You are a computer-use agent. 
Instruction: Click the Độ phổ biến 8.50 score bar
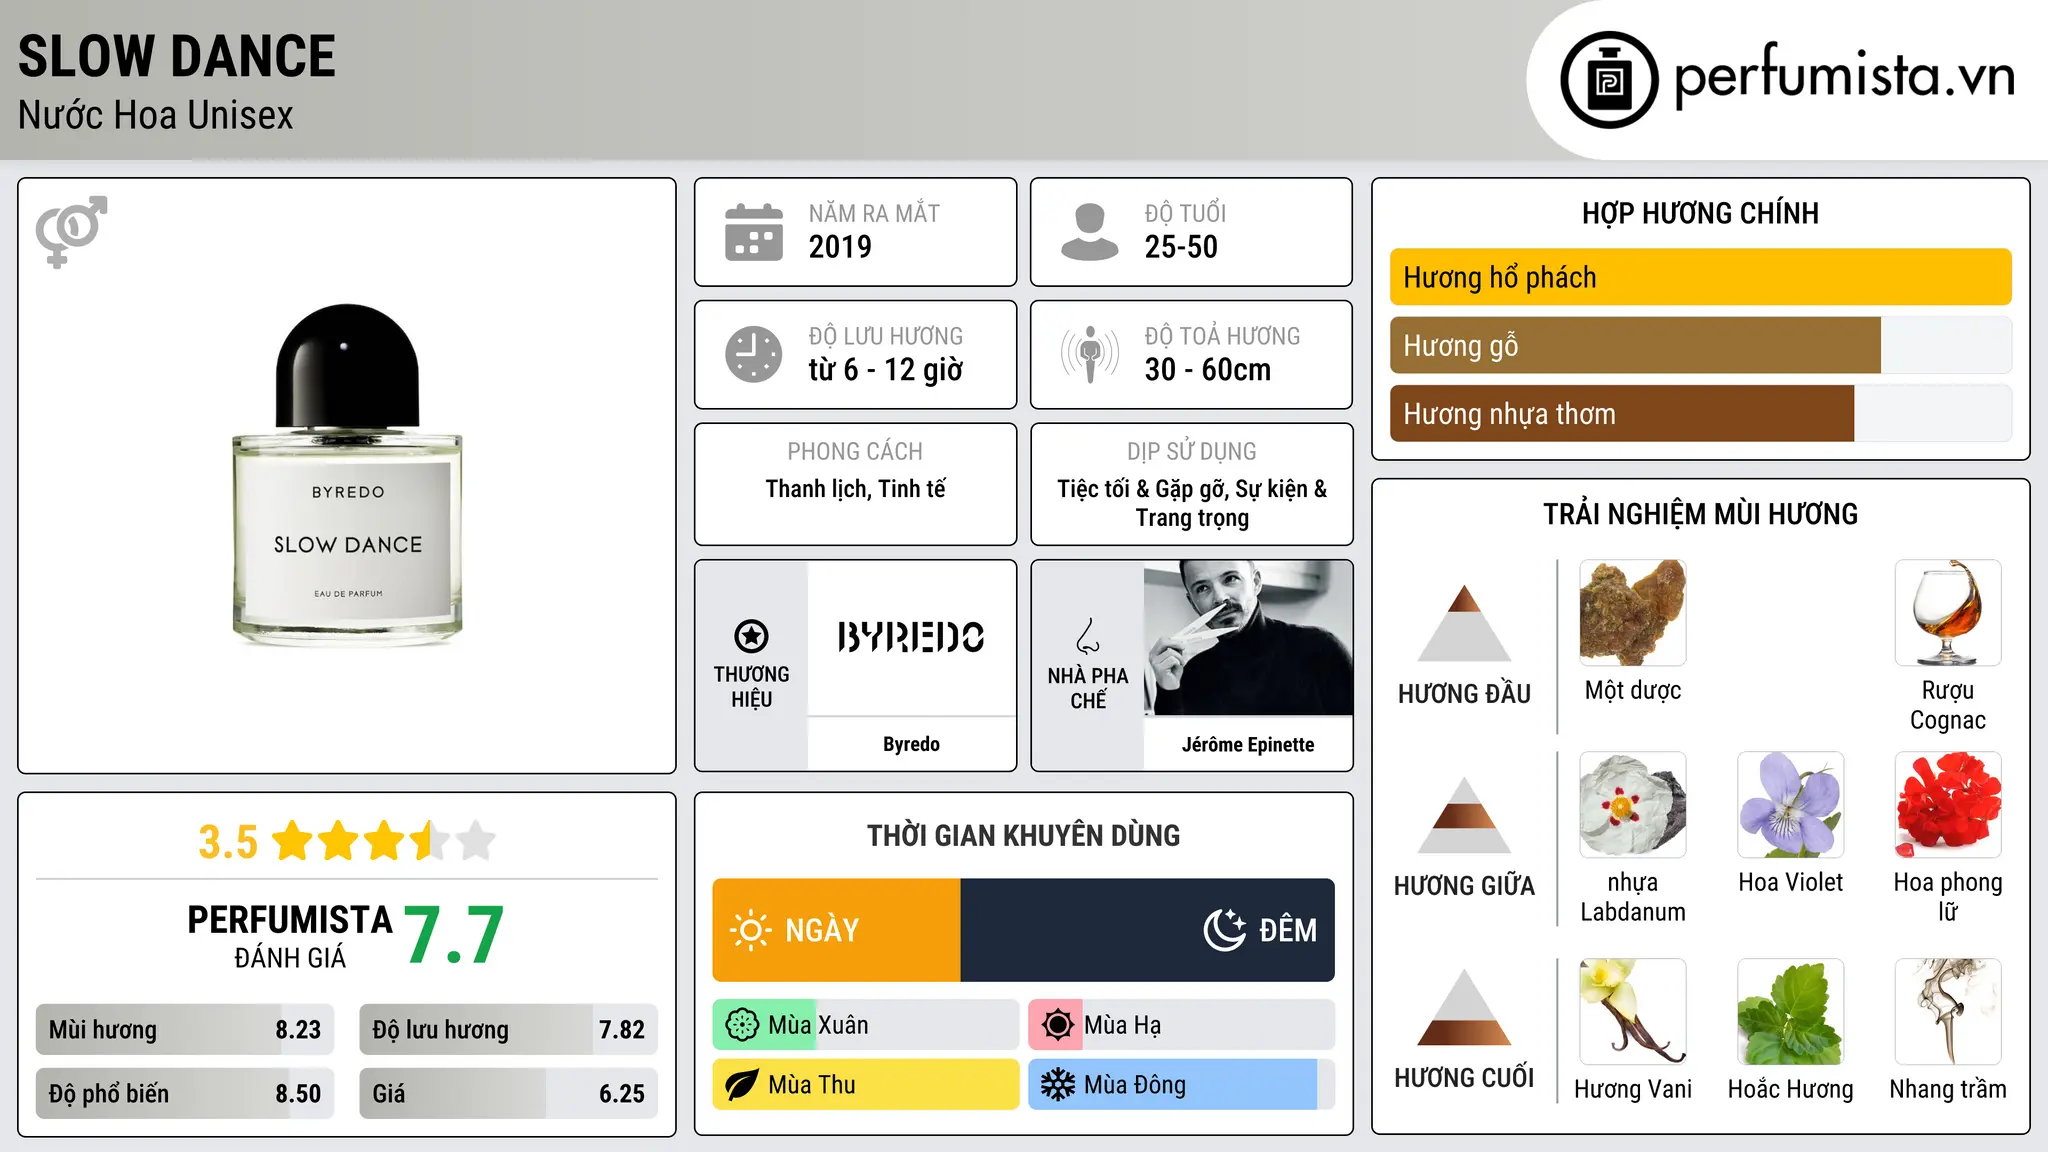point(185,1093)
